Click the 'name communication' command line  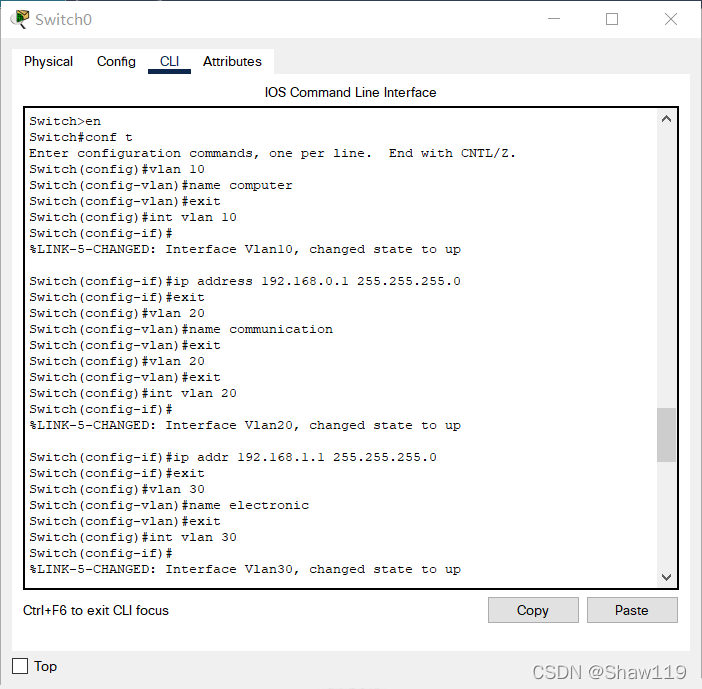coord(181,329)
